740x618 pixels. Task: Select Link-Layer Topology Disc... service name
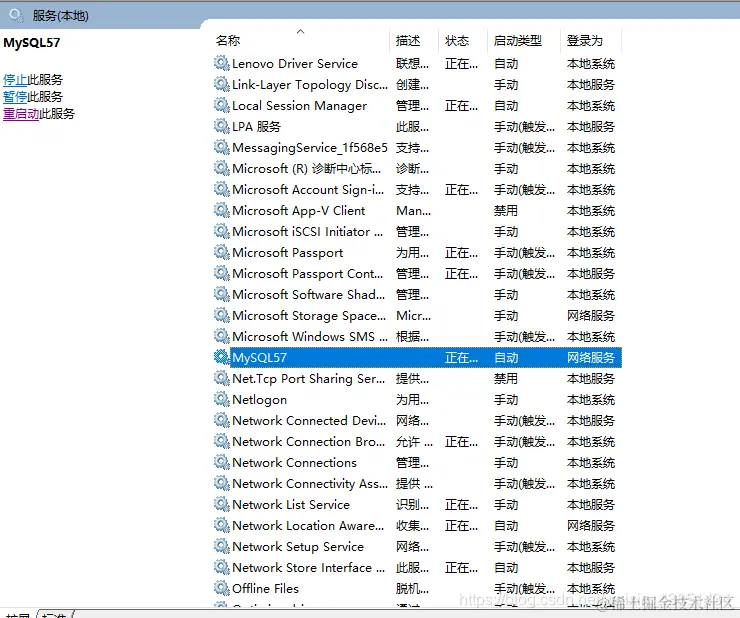point(310,85)
